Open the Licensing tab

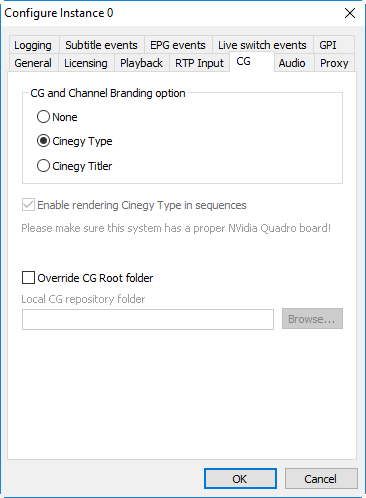click(x=86, y=63)
